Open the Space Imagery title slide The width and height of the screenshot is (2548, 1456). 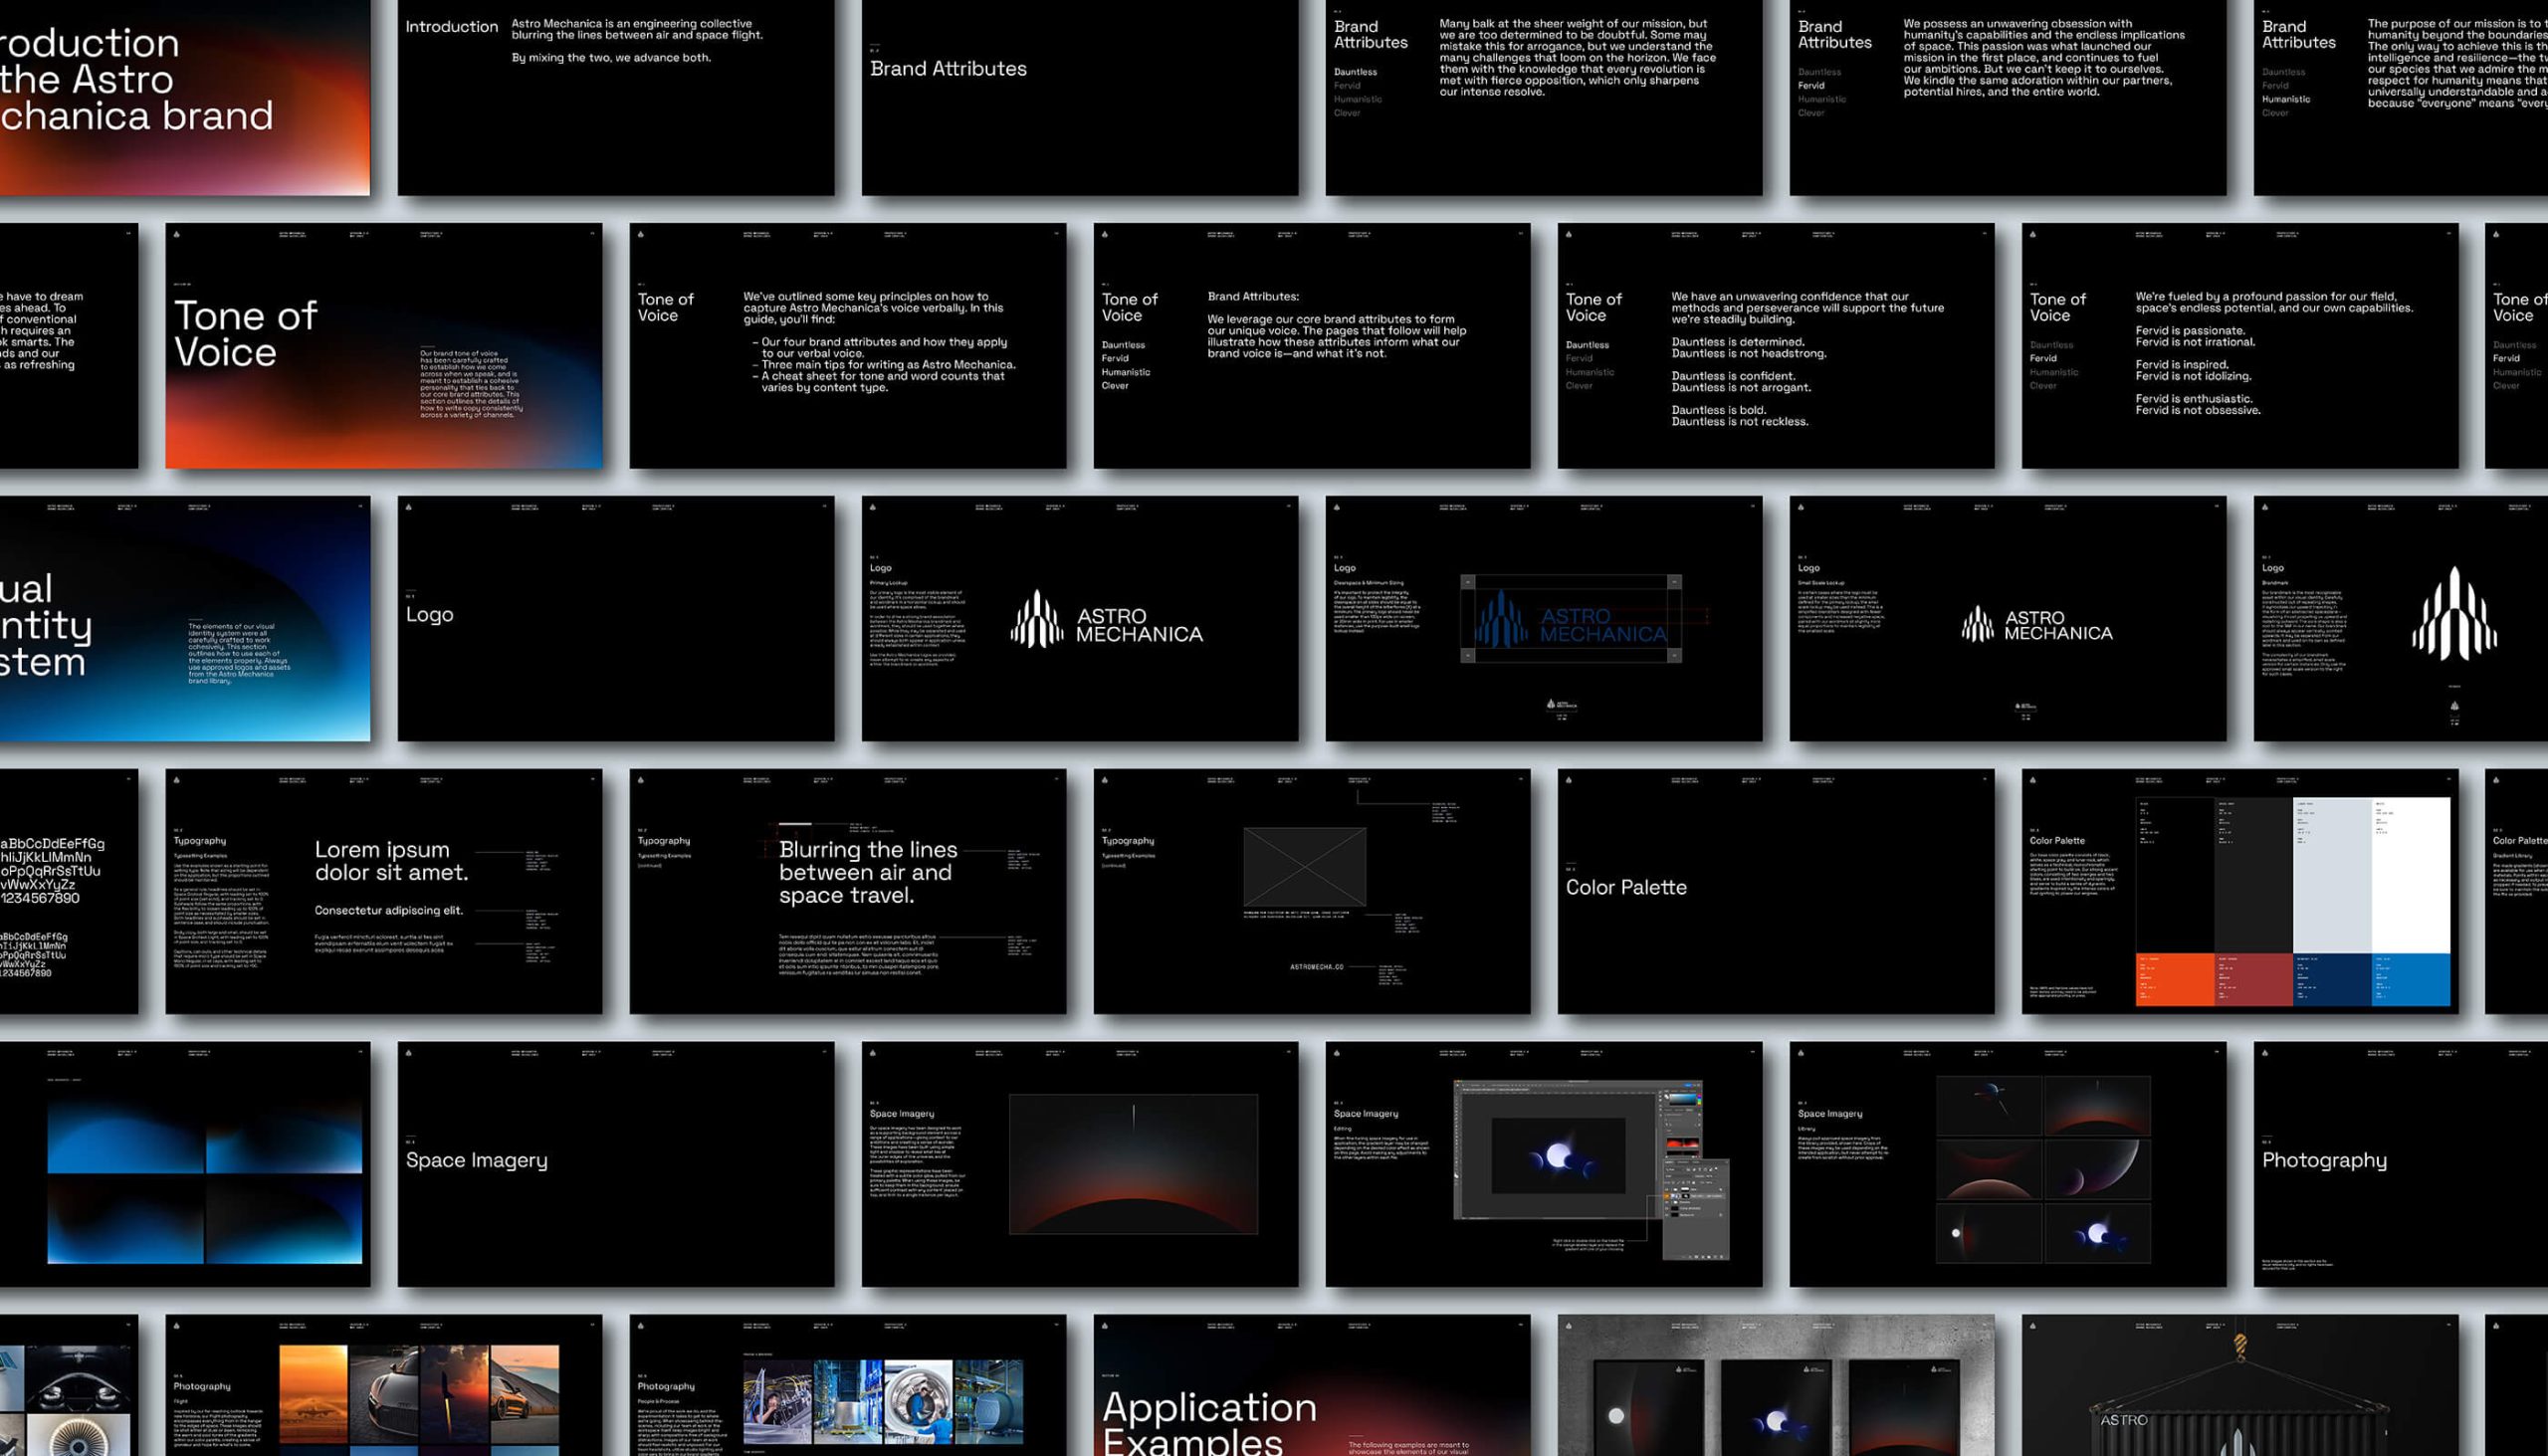tap(616, 1164)
